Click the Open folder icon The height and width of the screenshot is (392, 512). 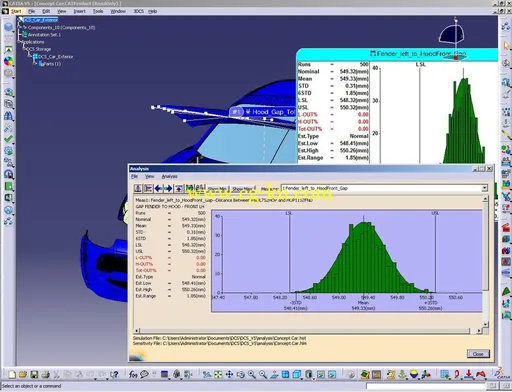pyautogui.click(x=23, y=374)
